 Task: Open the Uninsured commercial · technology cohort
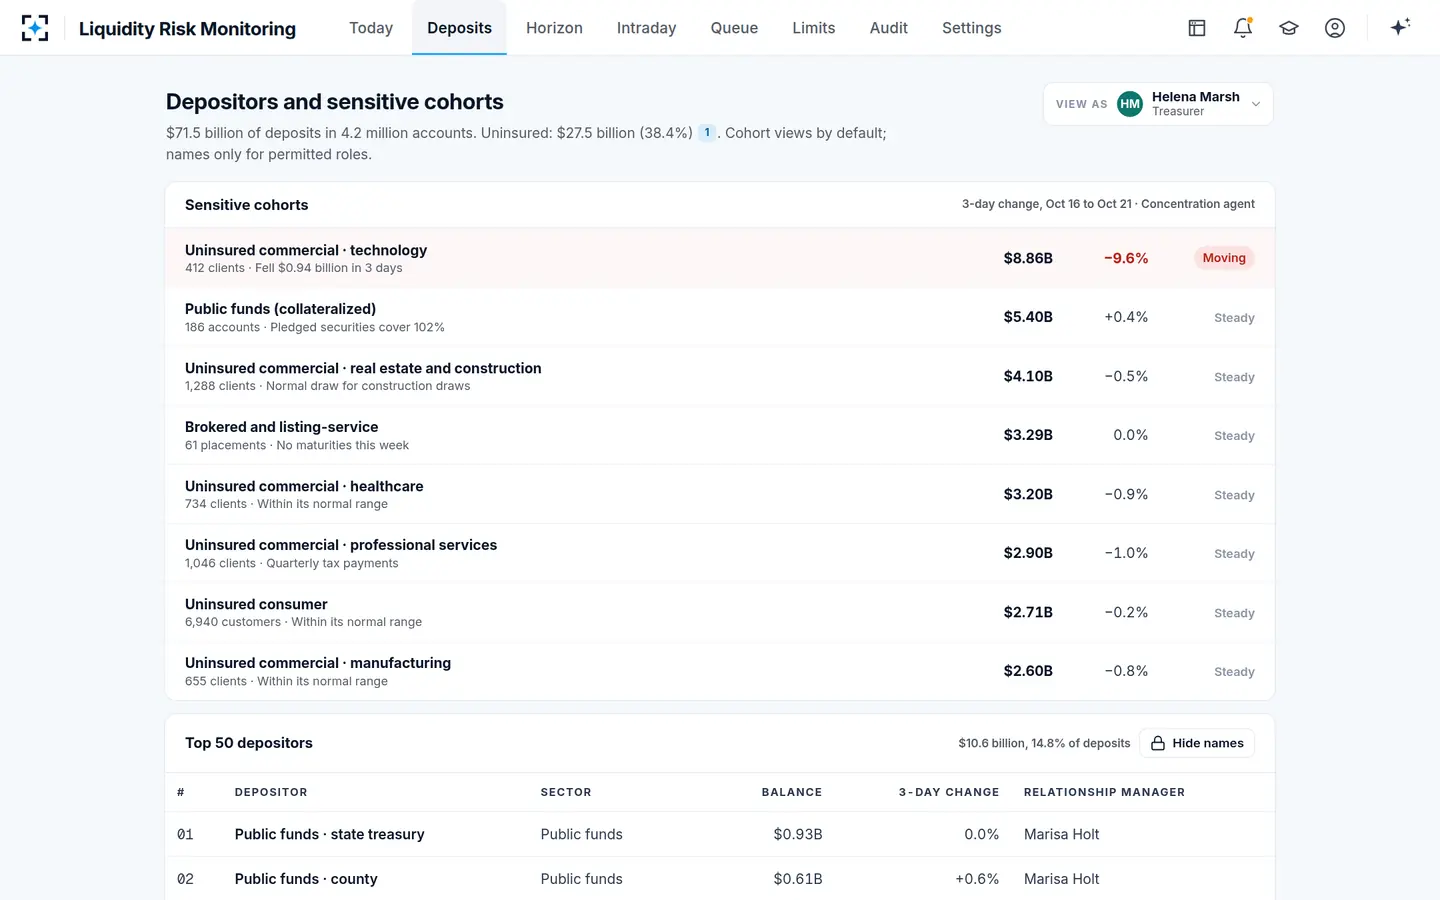pyautogui.click(x=720, y=258)
